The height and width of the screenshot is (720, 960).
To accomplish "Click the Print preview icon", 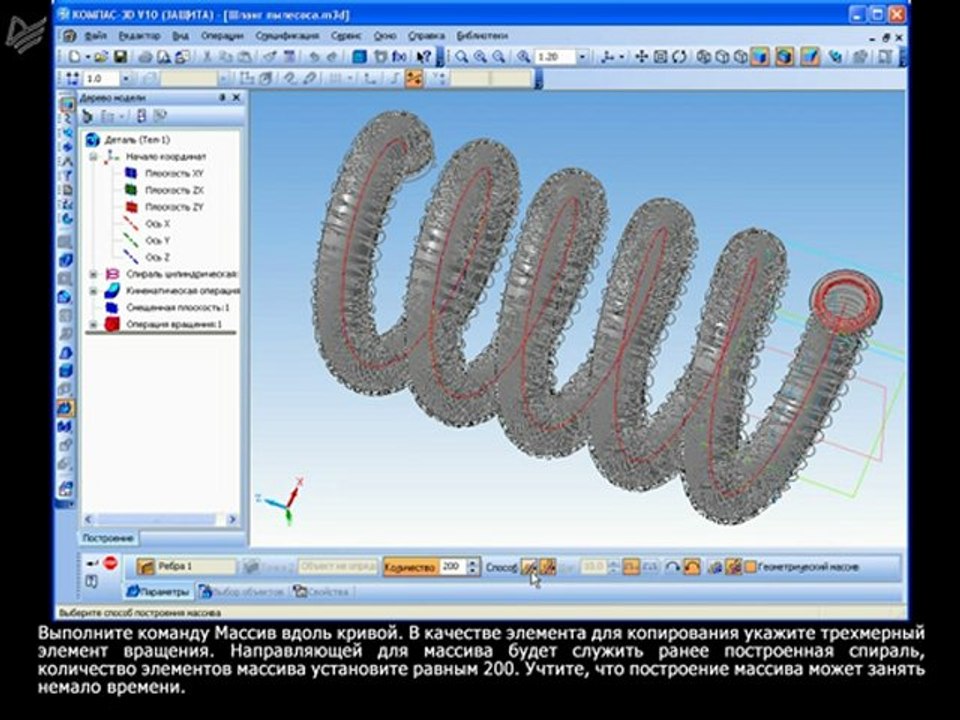I will [164, 57].
